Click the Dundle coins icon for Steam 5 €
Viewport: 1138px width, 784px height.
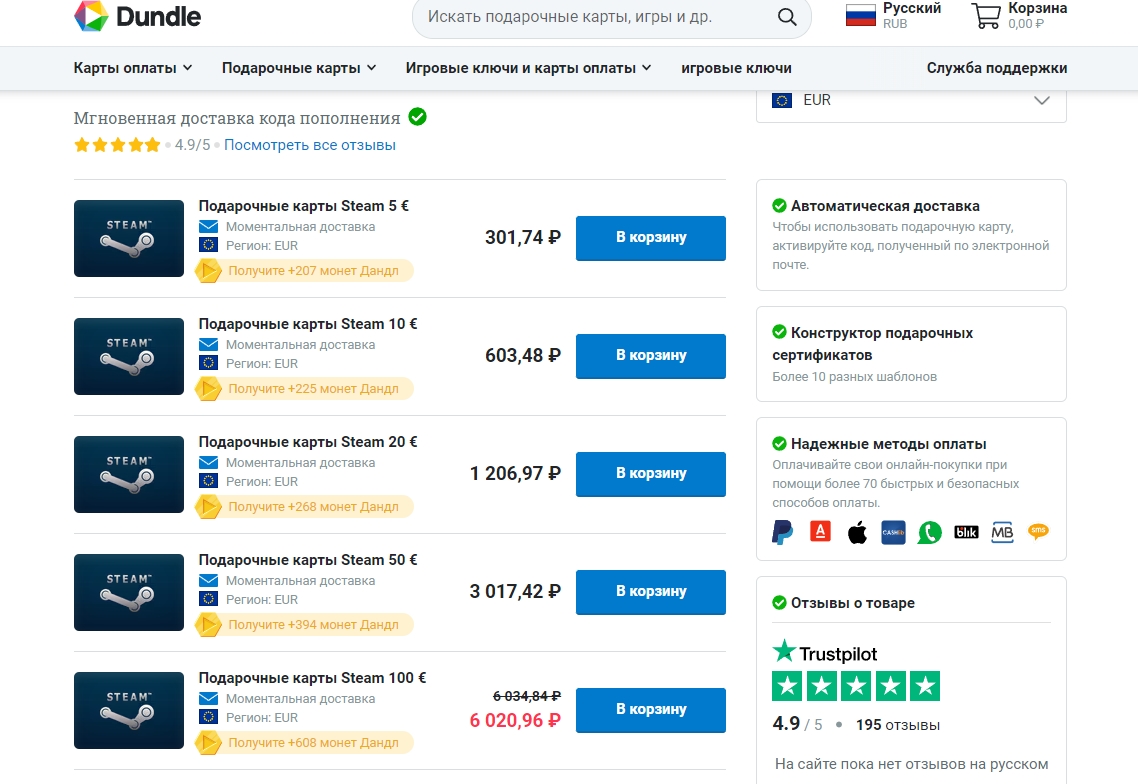tap(208, 271)
